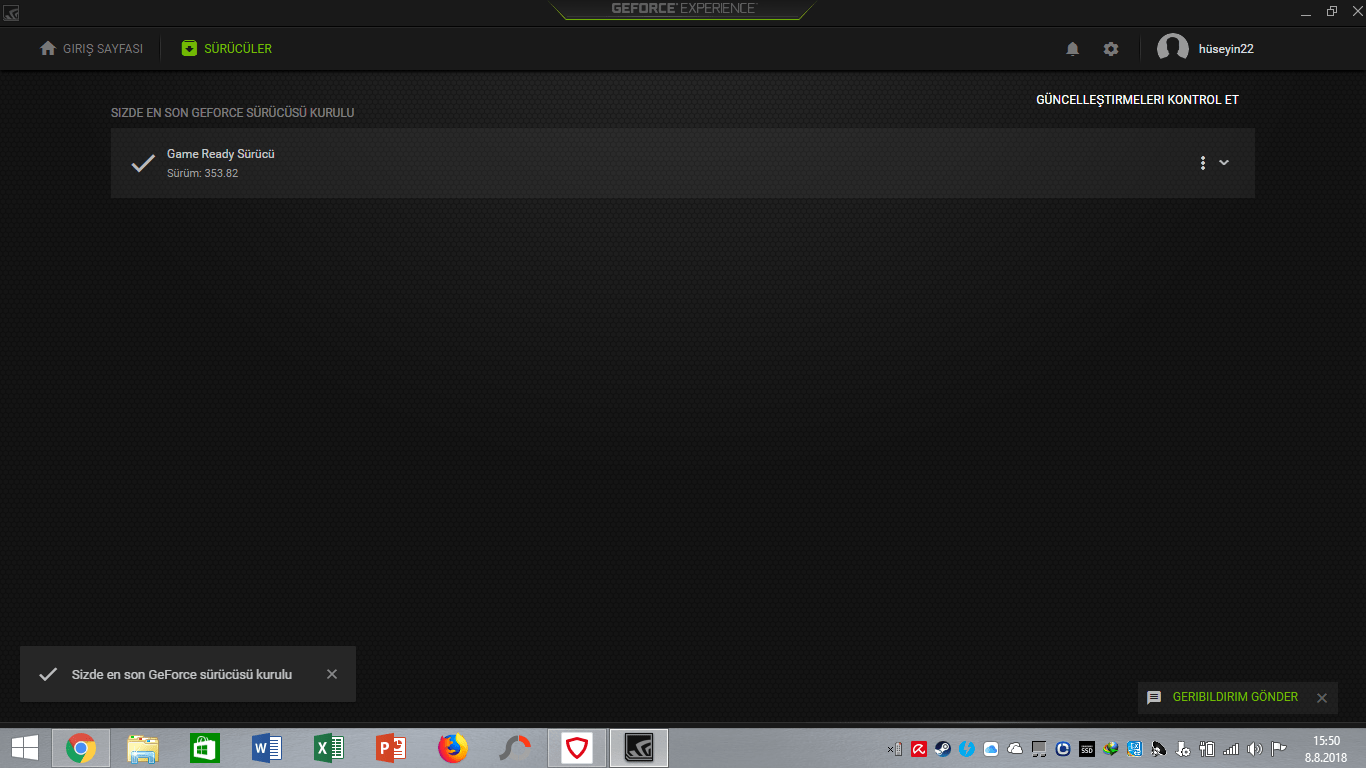The height and width of the screenshot is (768, 1366).
Task: Open the notifications bell
Action: 1073,48
